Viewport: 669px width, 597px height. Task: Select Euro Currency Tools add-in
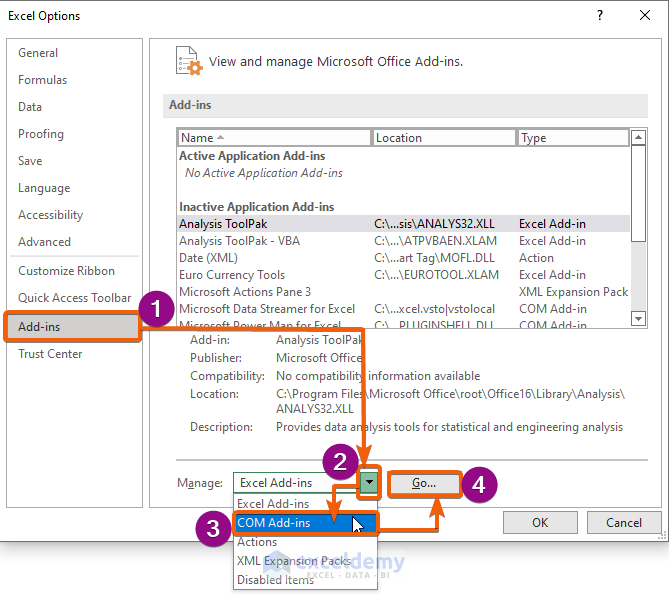coord(403,275)
